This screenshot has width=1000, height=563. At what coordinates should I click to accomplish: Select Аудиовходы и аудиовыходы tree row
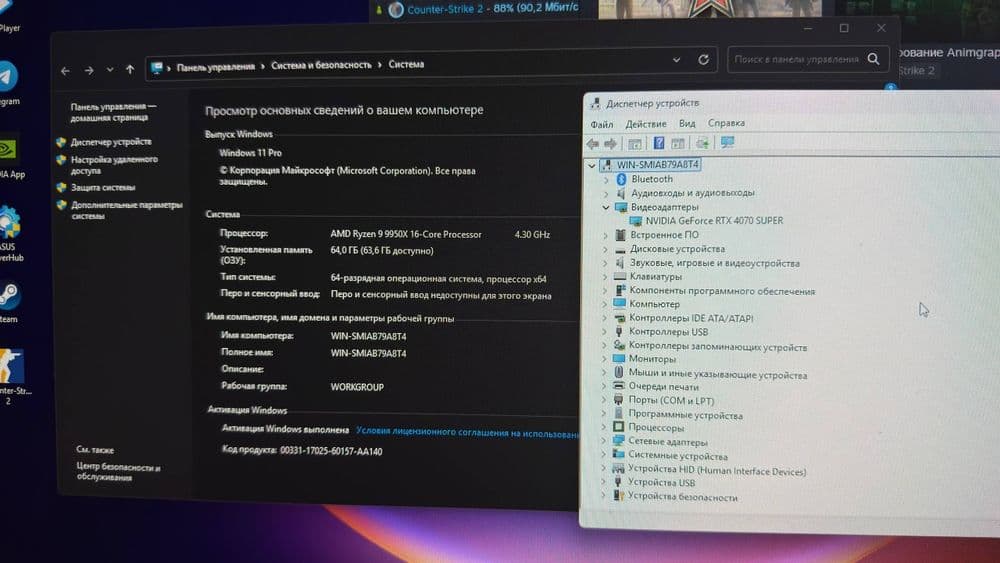coord(692,193)
